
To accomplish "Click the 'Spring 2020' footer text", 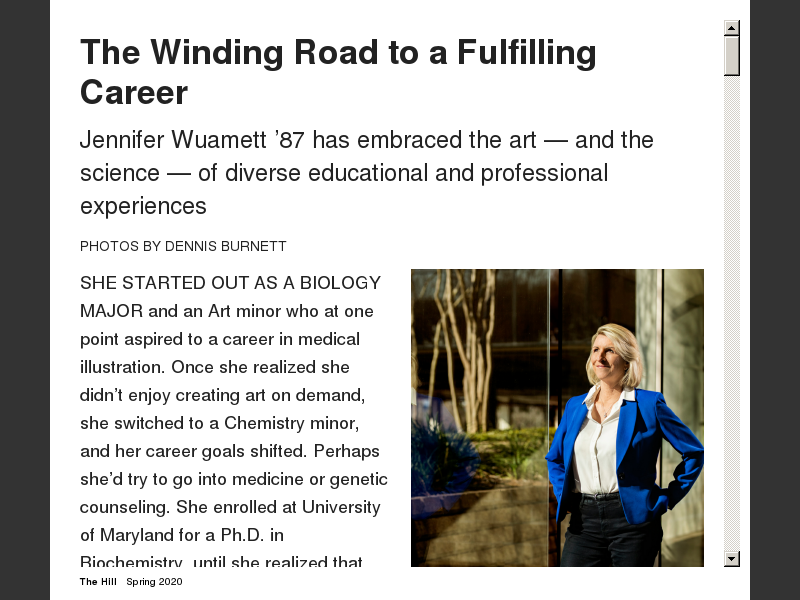I will coord(154,582).
